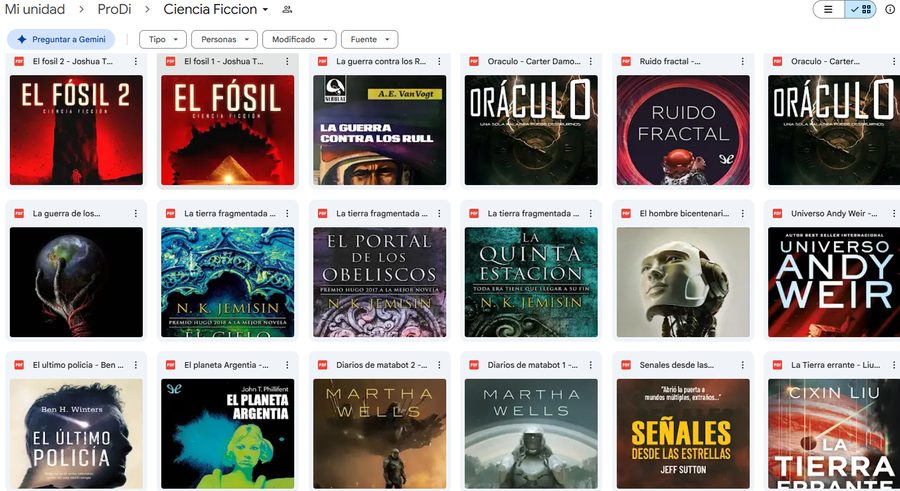Image resolution: width=900 pixels, height=491 pixels.
Task: Switch to grid layout view
Action: [x=860, y=9]
